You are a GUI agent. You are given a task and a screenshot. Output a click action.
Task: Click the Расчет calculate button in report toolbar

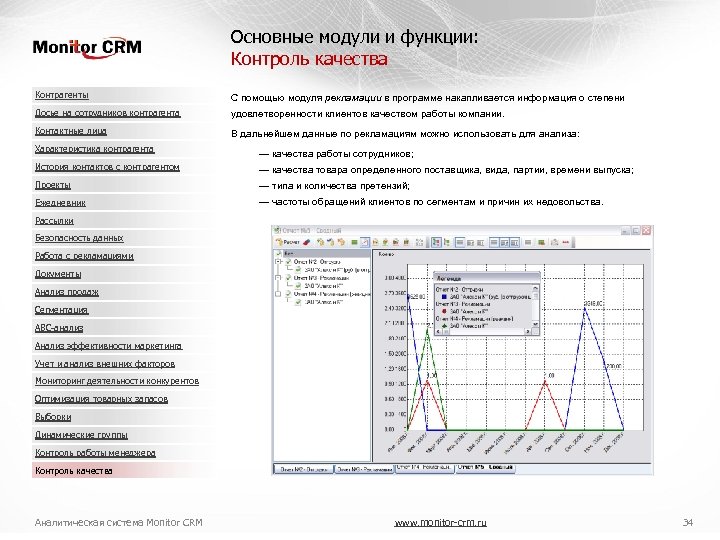click(287, 242)
